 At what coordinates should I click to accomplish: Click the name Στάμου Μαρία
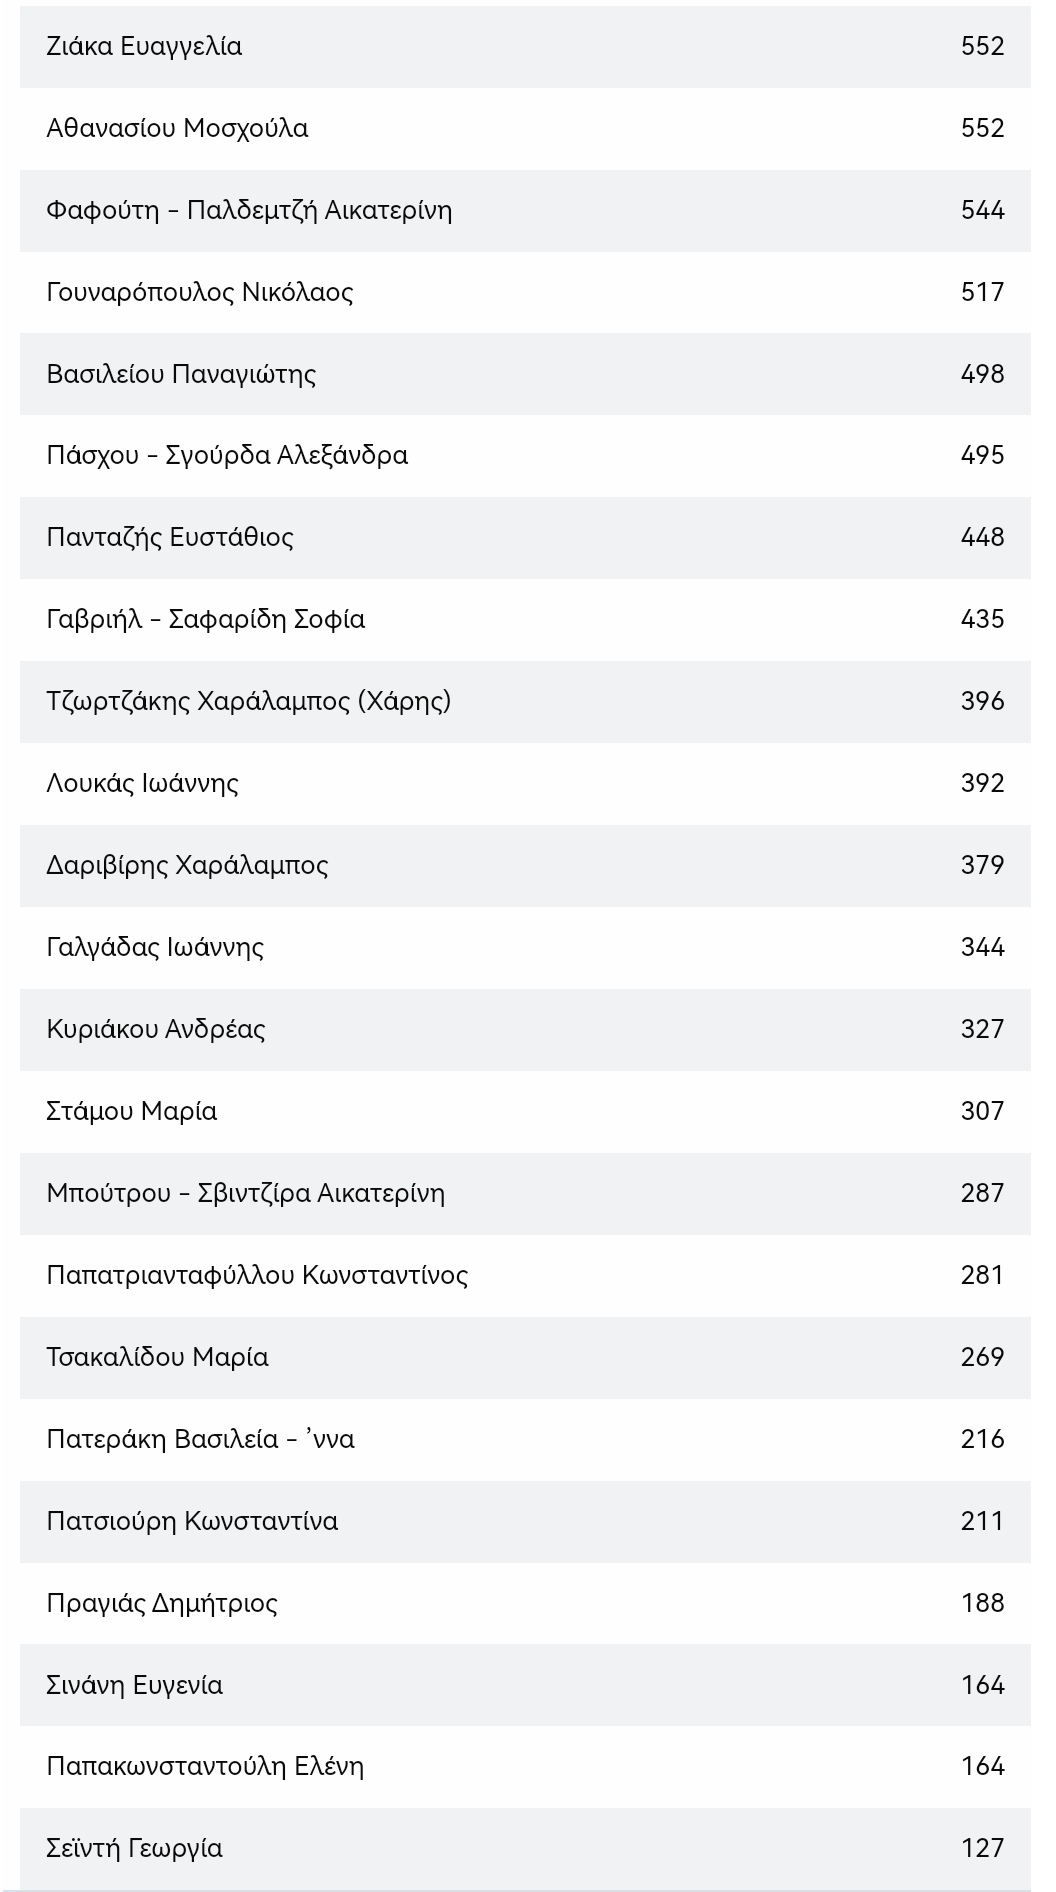pyautogui.click(x=132, y=1111)
